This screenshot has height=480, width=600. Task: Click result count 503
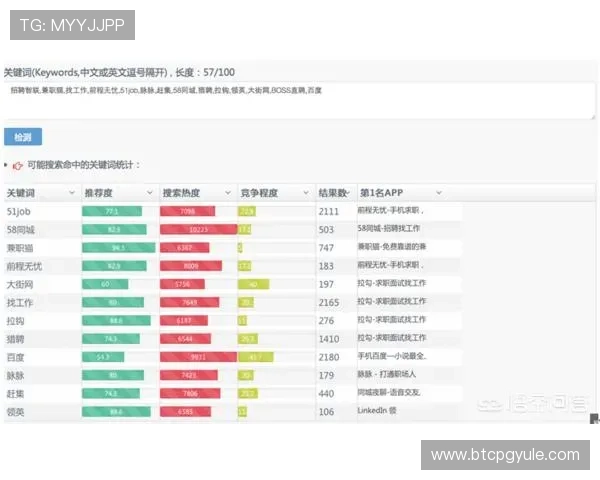pyautogui.click(x=326, y=230)
